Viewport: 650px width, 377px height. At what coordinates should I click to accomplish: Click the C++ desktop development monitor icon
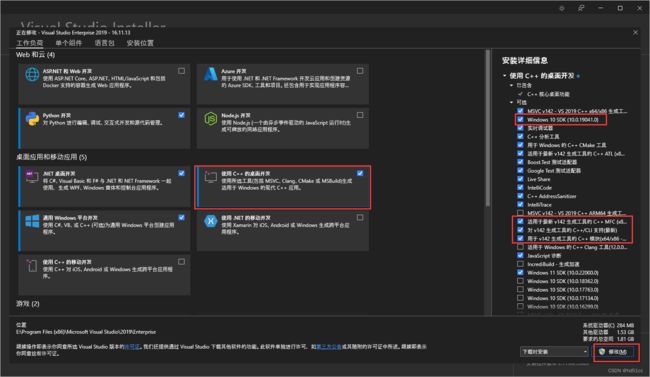coord(211,177)
